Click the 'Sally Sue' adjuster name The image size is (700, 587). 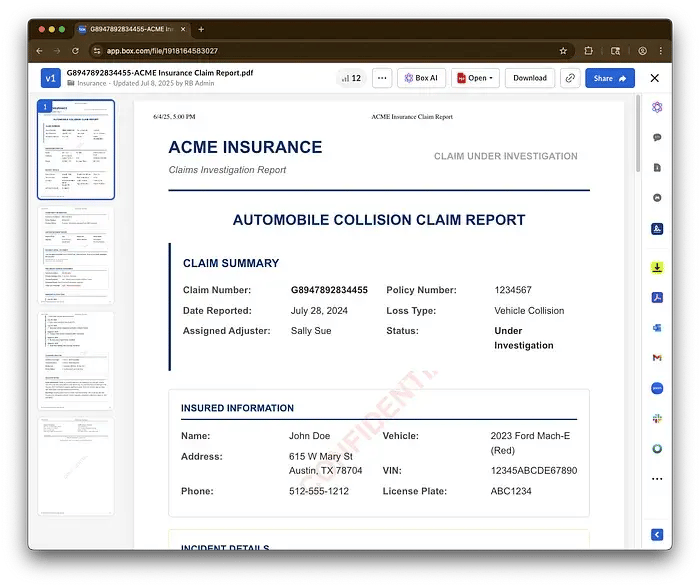pos(311,331)
